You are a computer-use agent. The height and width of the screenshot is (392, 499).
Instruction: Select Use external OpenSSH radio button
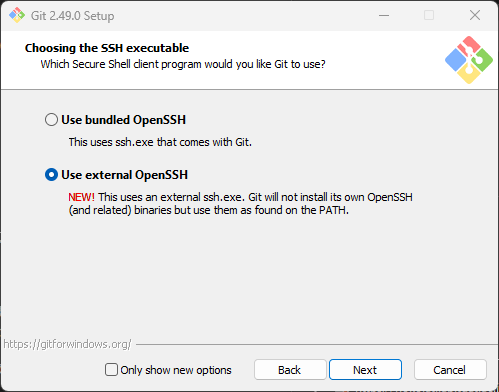tap(51, 175)
